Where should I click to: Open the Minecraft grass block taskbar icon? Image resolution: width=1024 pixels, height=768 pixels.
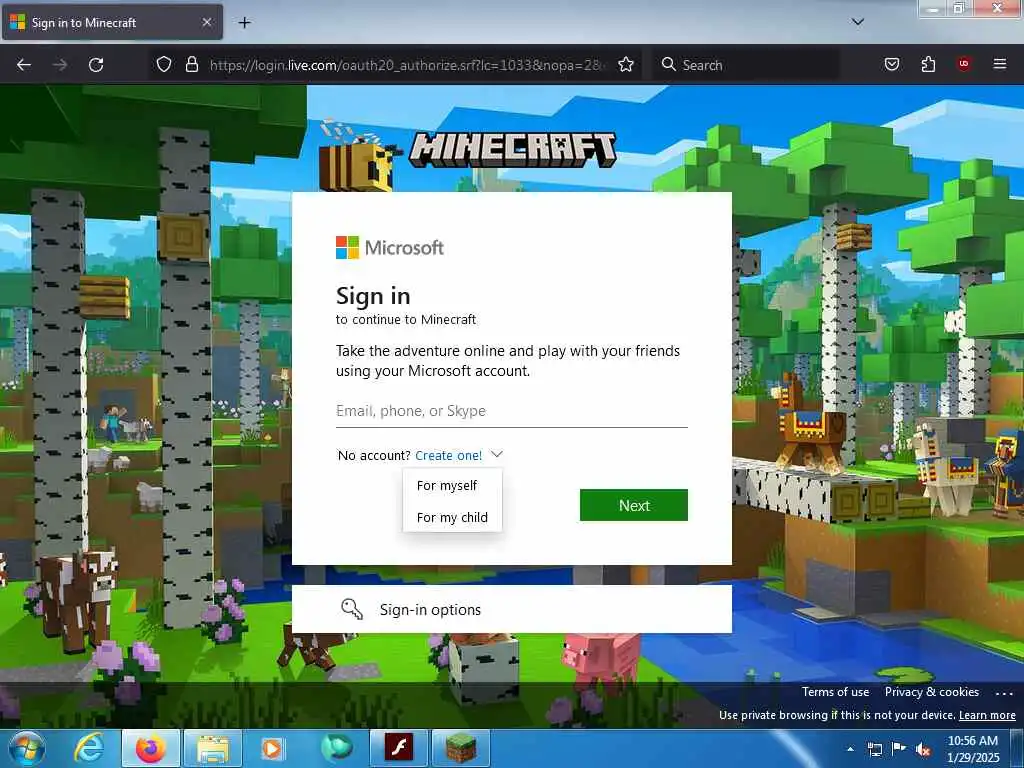coord(461,748)
